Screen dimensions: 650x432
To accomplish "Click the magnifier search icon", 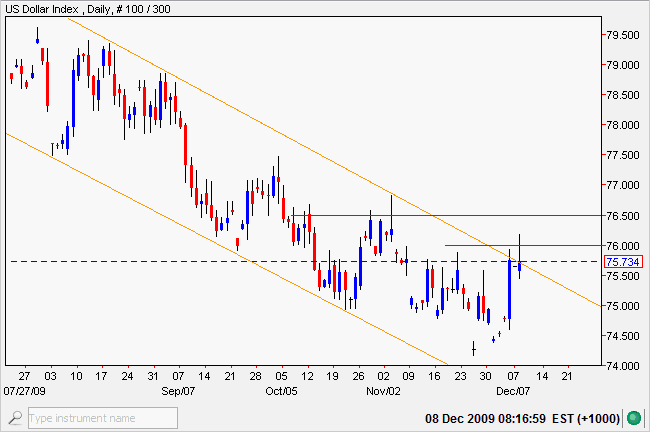I will tap(15, 417).
